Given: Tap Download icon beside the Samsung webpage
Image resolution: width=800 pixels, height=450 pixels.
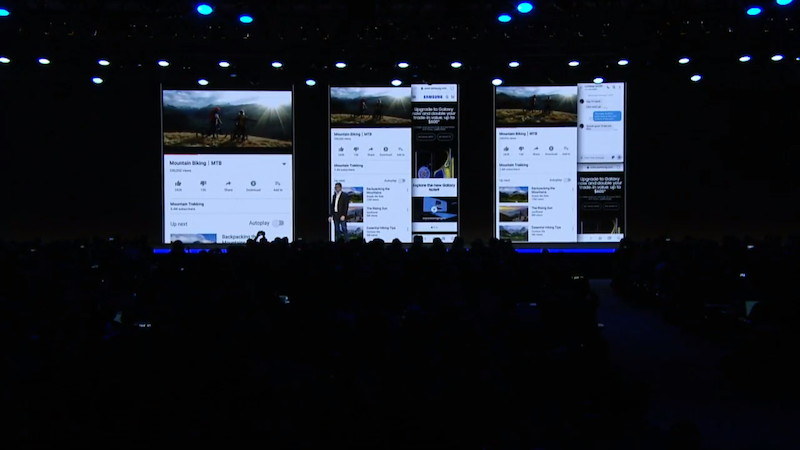Looking at the screenshot, I should click(386, 151).
